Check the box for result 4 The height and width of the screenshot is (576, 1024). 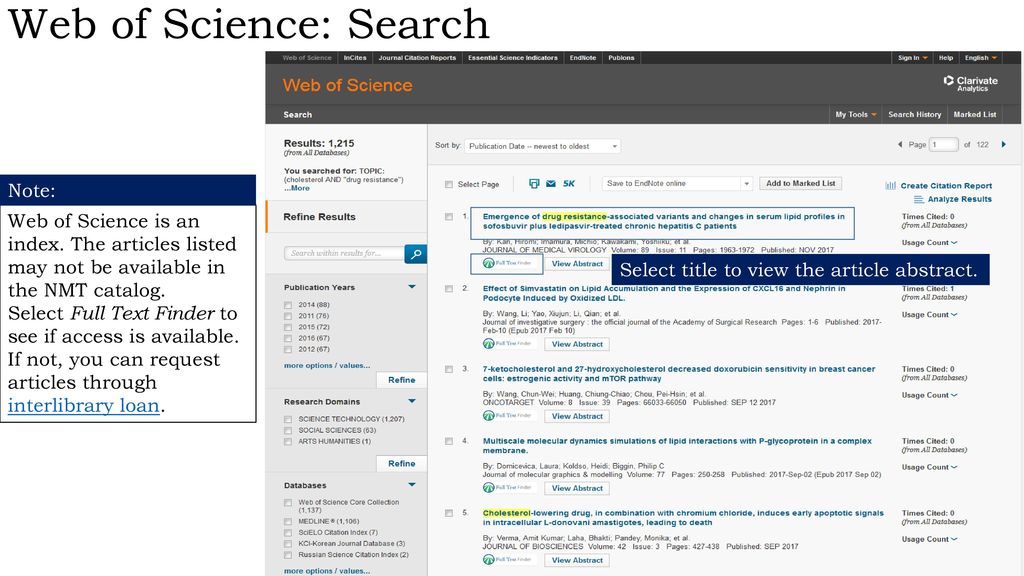pos(449,441)
